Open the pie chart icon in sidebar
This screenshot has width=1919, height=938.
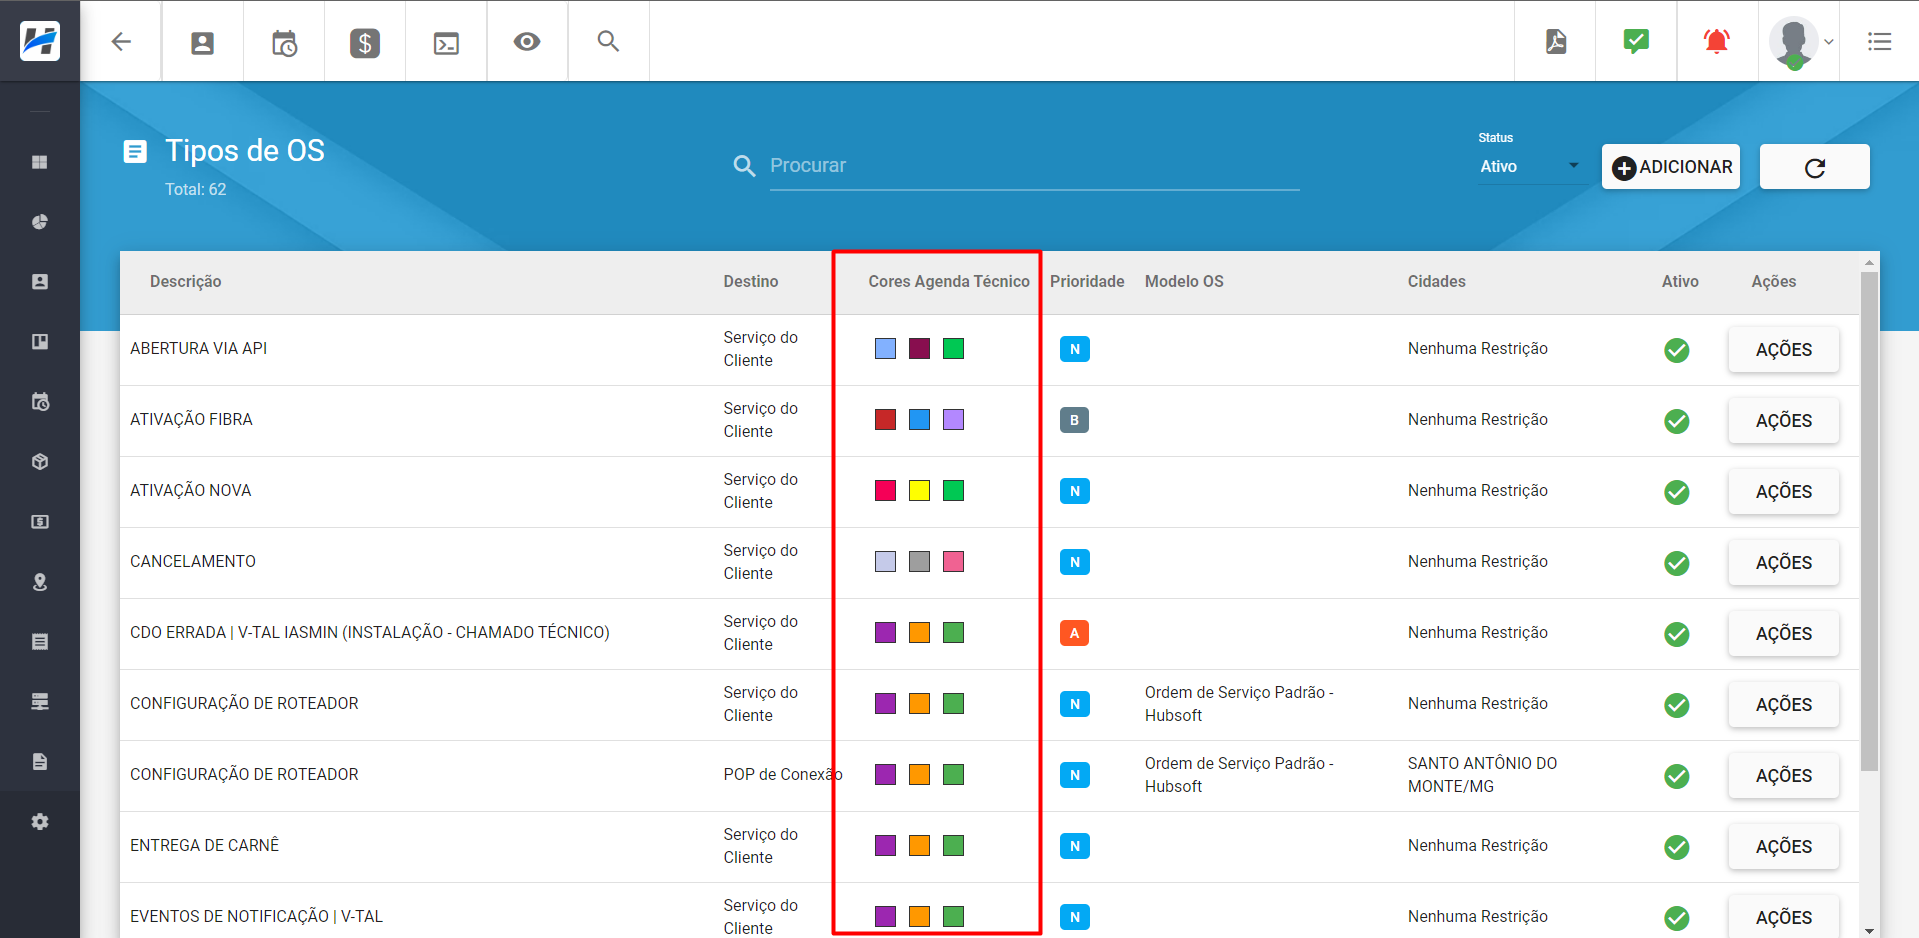[40, 222]
